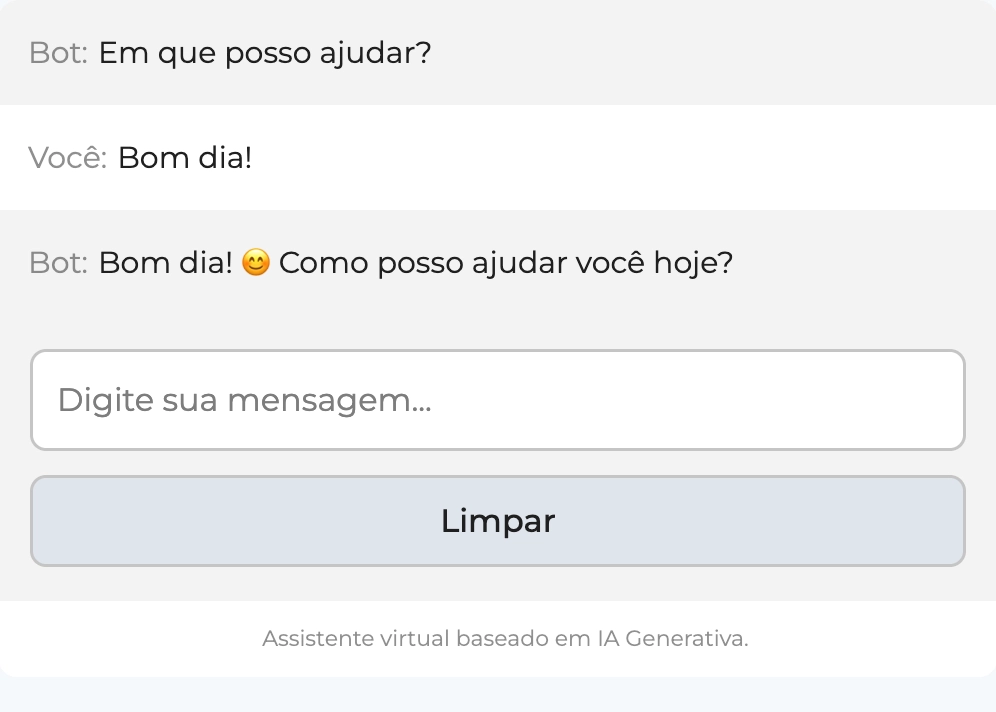The width and height of the screenshot is (996, 712).
Task: Click the "Como posso ajudar você hoje?" text
Action: click(506, 264)
